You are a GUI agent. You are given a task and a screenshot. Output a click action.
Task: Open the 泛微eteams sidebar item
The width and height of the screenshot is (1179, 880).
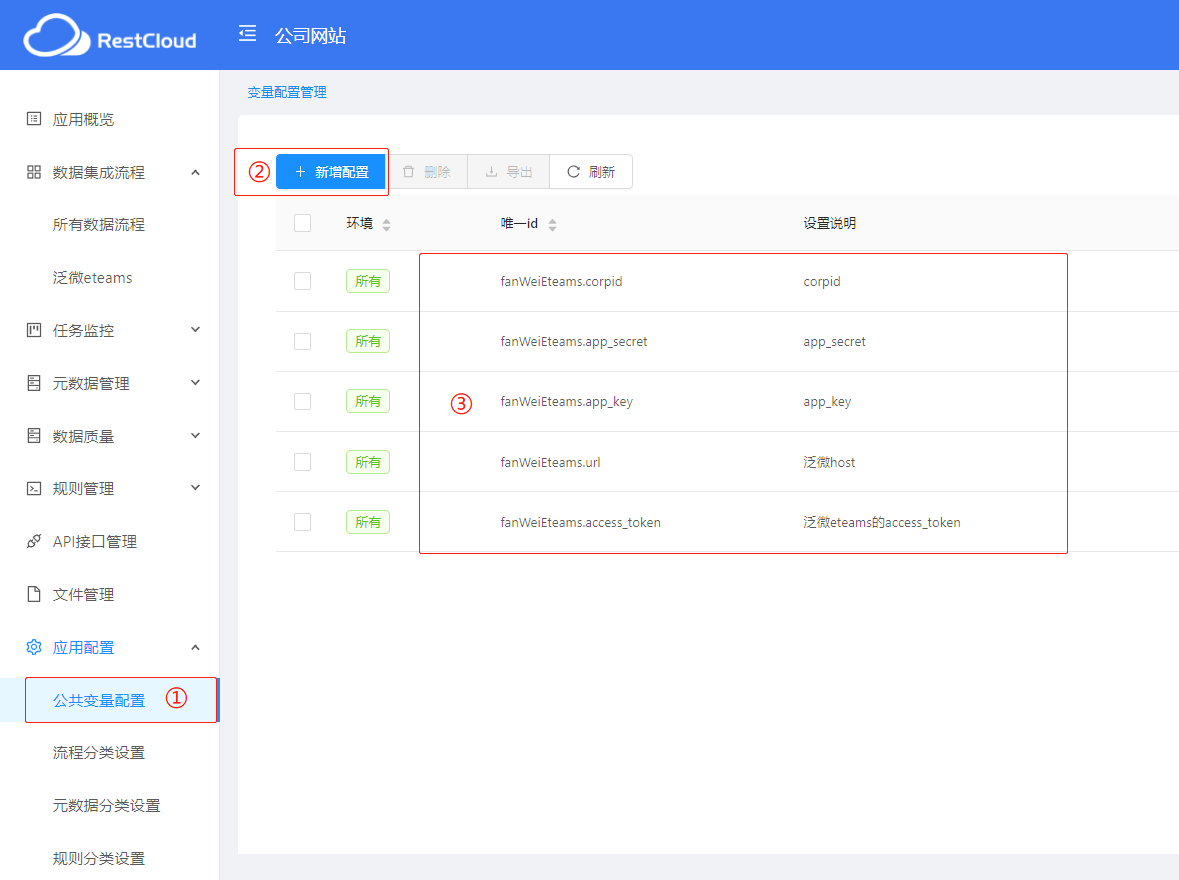93,278
